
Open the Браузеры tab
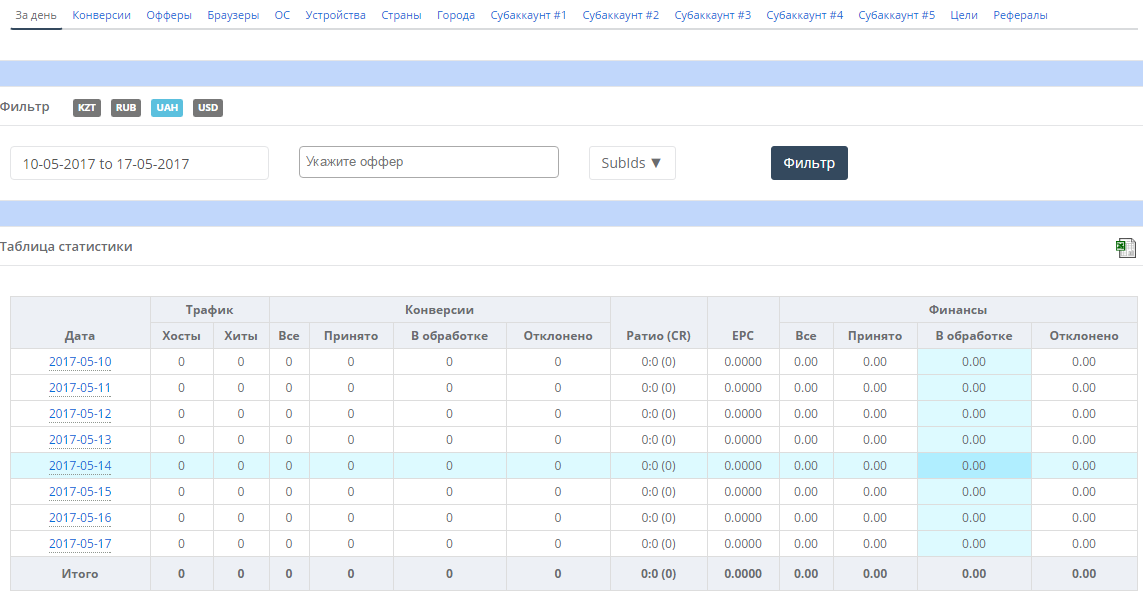[233, 15]
